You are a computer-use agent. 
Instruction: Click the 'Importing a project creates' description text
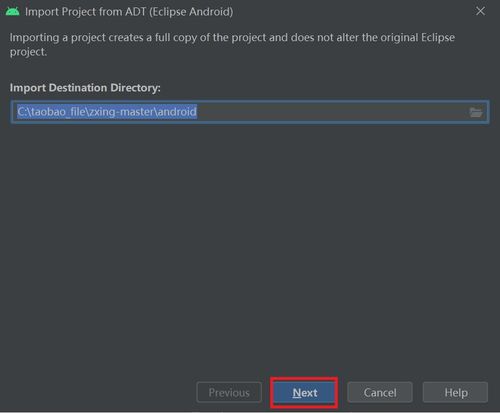(x=232, y=44)
